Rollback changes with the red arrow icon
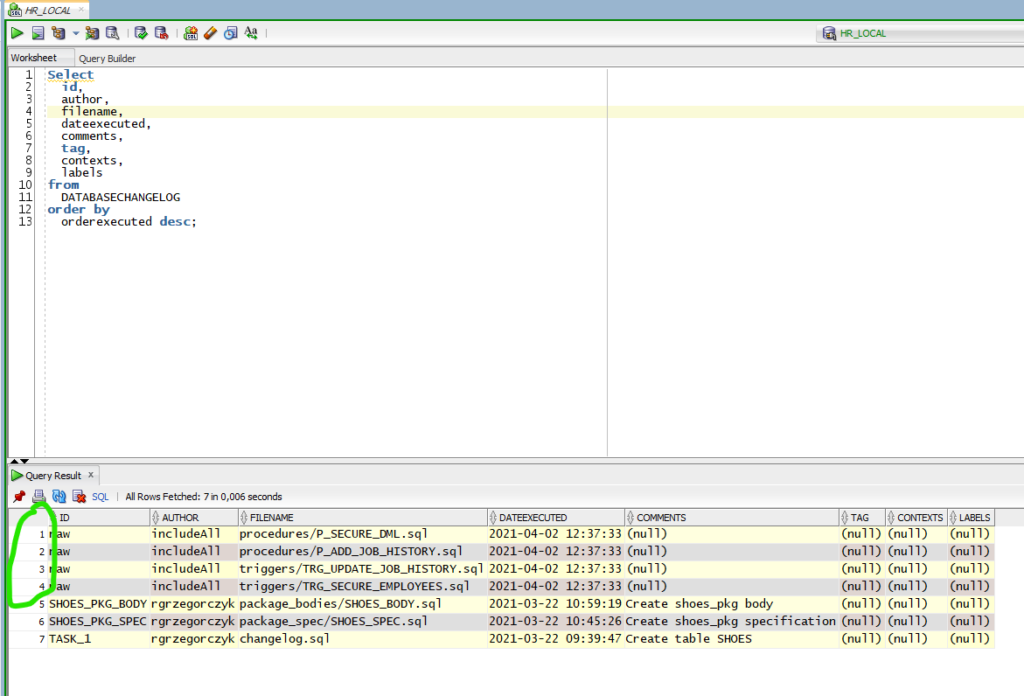The height and width of the screenshot is (696, 1024). [161, 33]
